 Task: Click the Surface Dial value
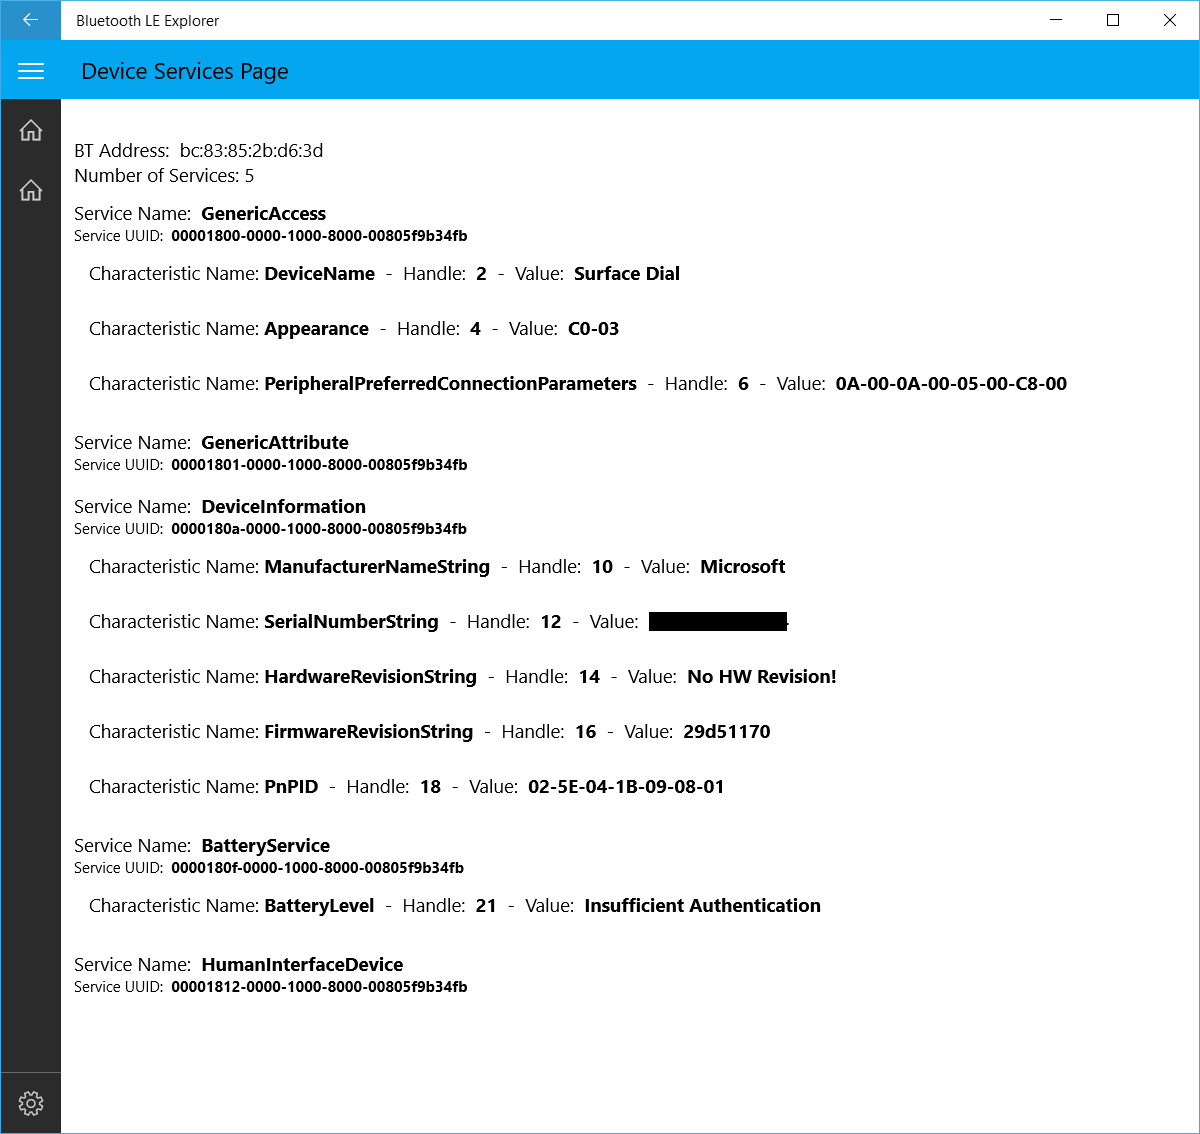627,274
